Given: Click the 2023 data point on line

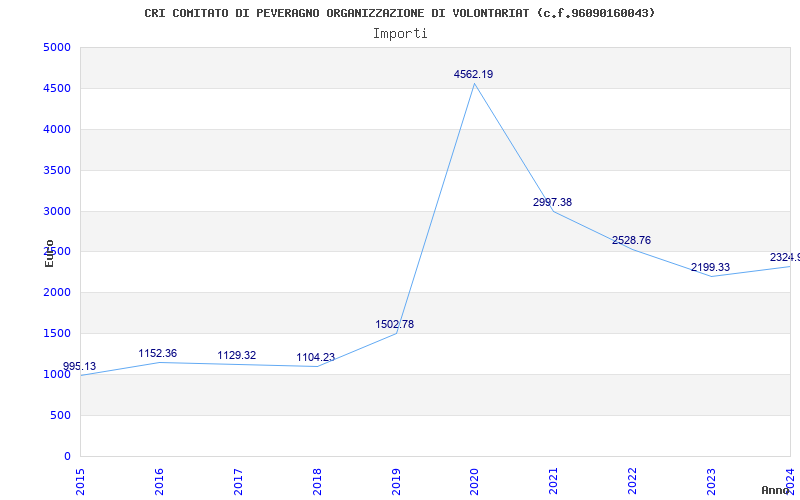Looking at the screenshot, I should pos(711,277).
